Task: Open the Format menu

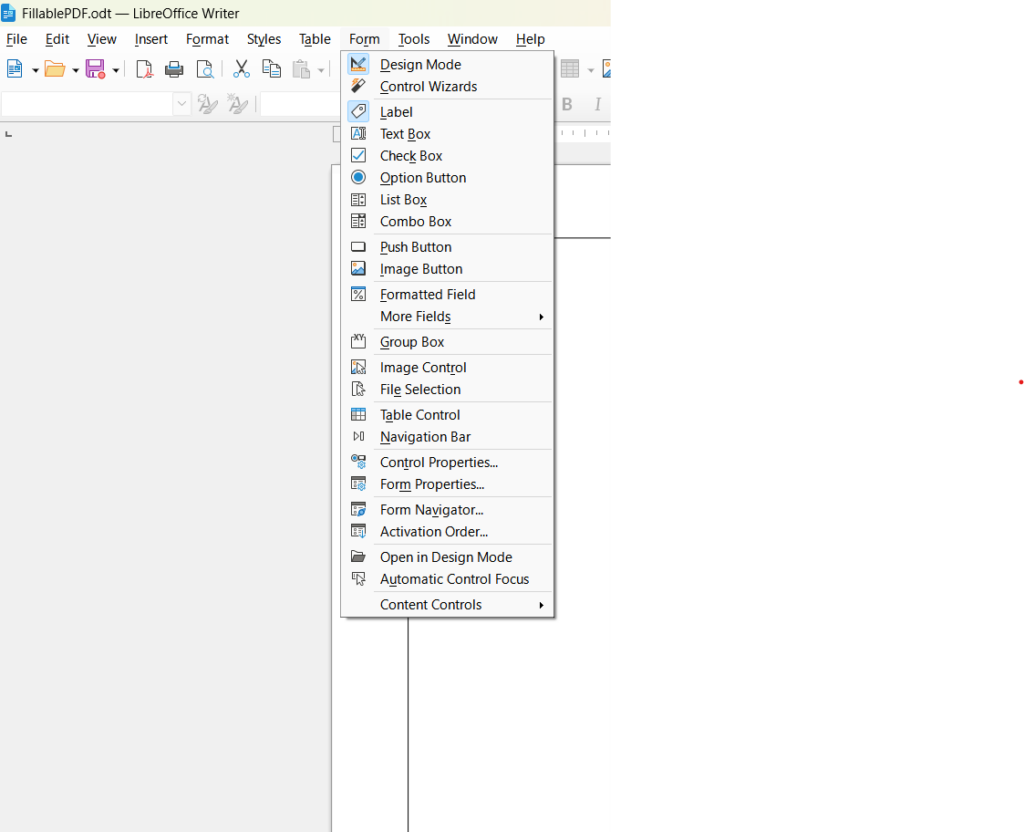Action: click(207, 39)
